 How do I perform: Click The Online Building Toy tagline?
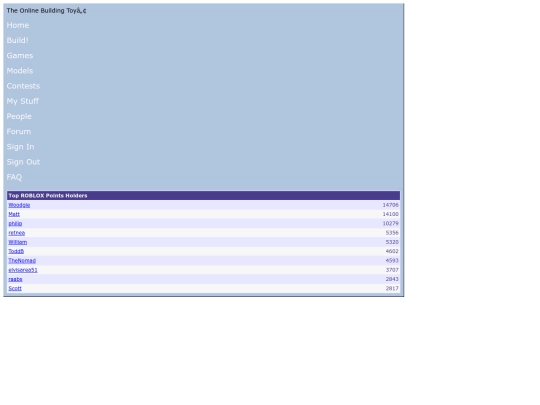click(x=46, y=11)
